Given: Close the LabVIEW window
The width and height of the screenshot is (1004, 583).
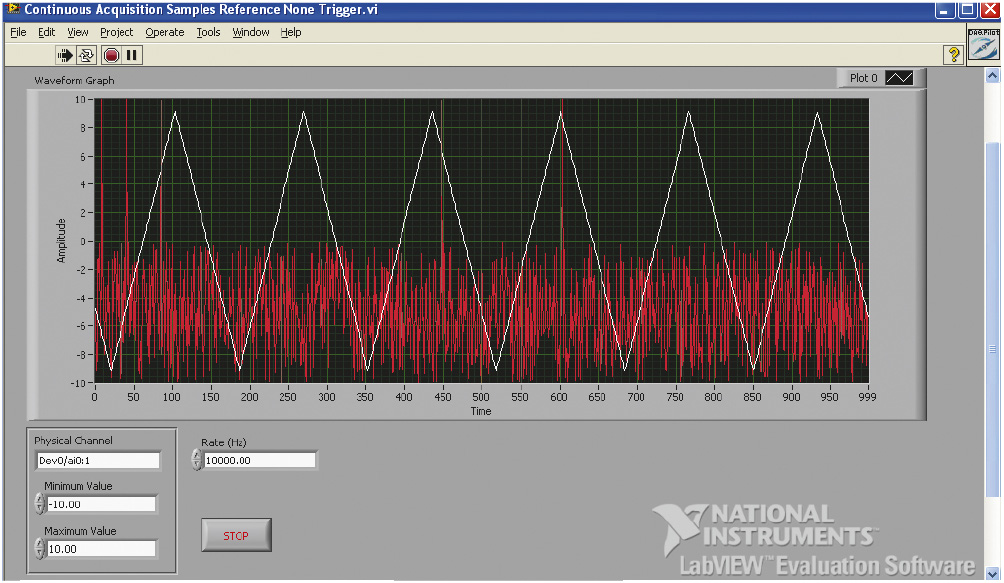Looking at the screenshot, I should (991, 10).
